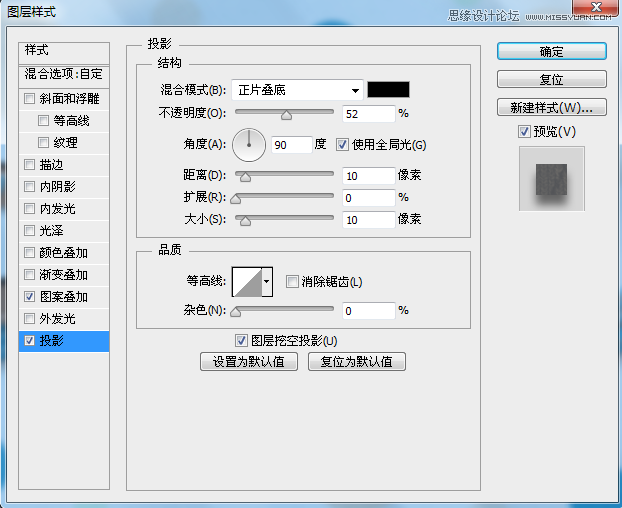Focus the 不透明度 value field showing 52
This screenshot has height=508, width=622.
(x=369, y=114)
